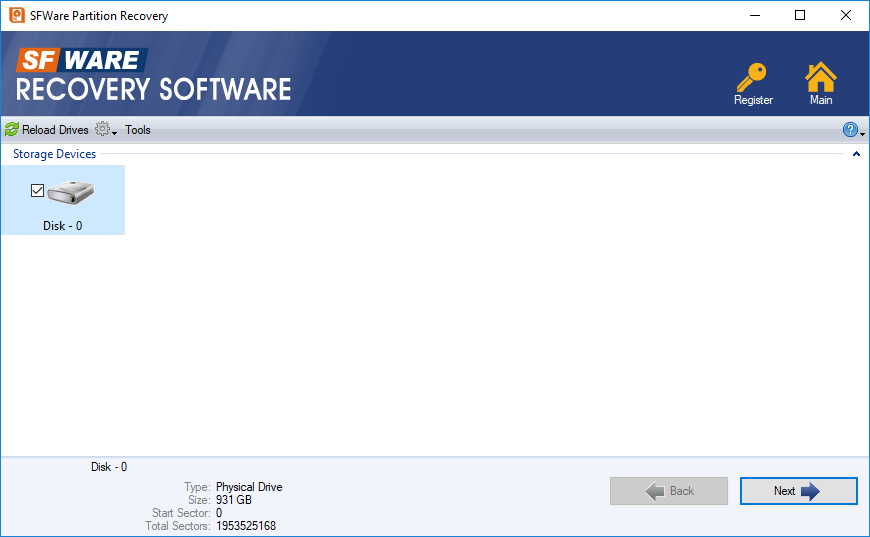Open the help question mark icon
Image resolution: width=870 pixels, height=537 pixels.
849,130
